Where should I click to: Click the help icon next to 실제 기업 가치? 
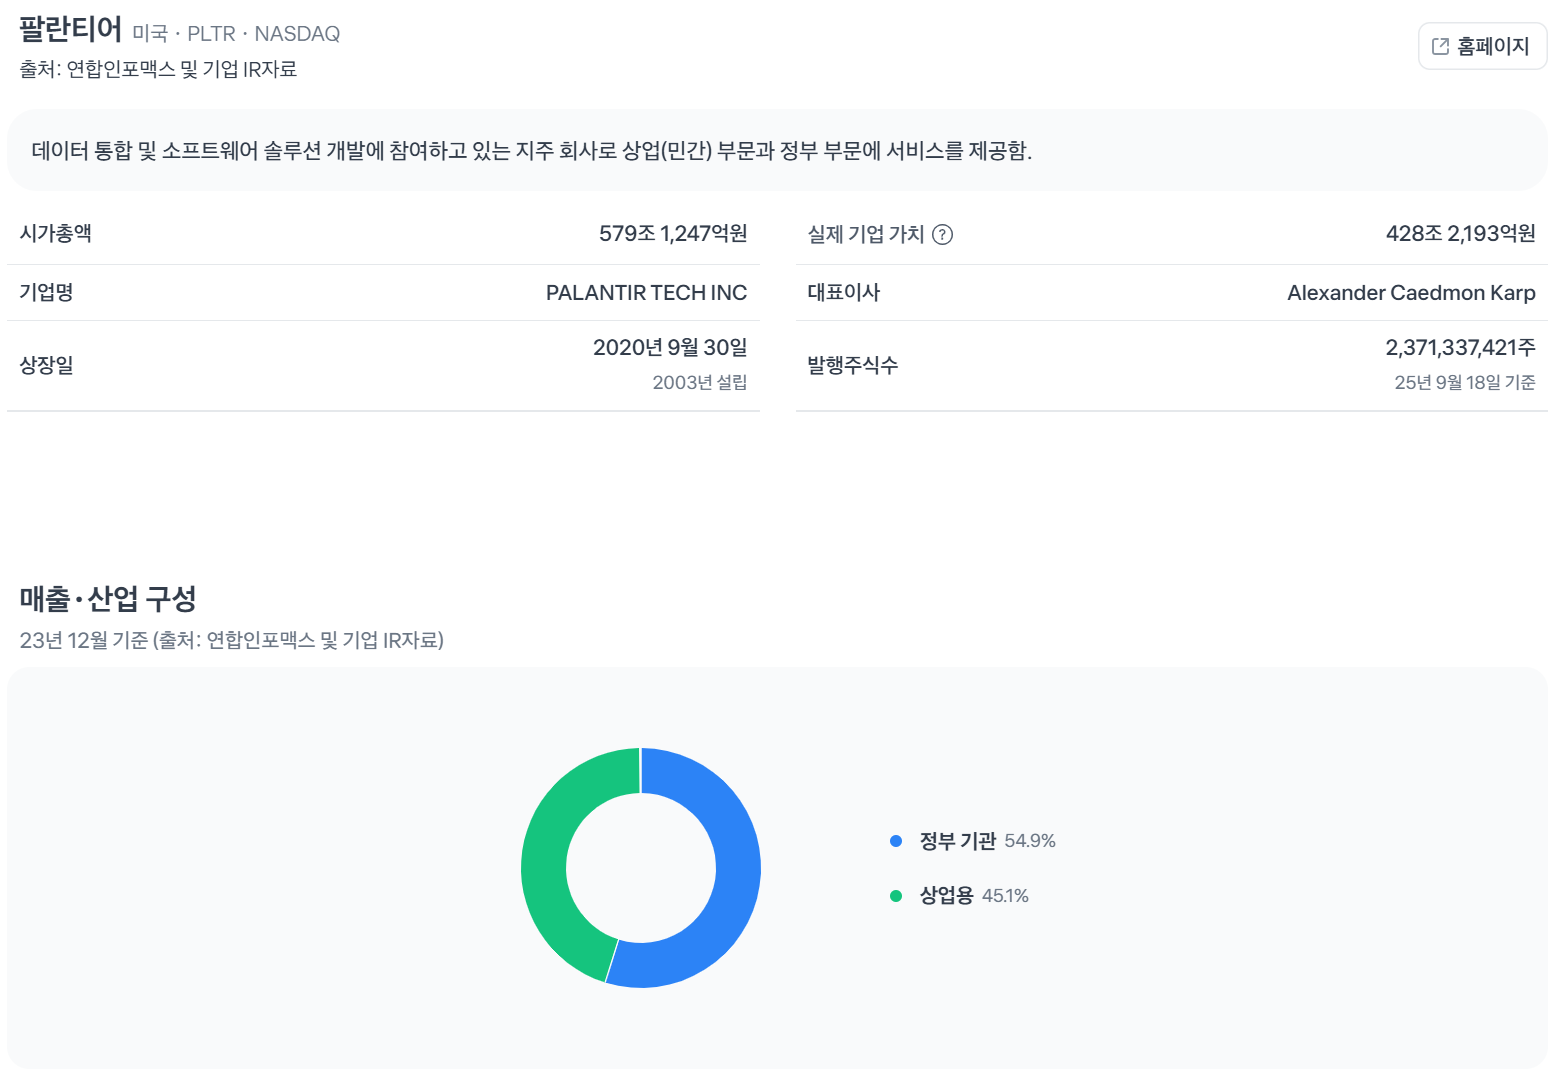coord(942,234)
